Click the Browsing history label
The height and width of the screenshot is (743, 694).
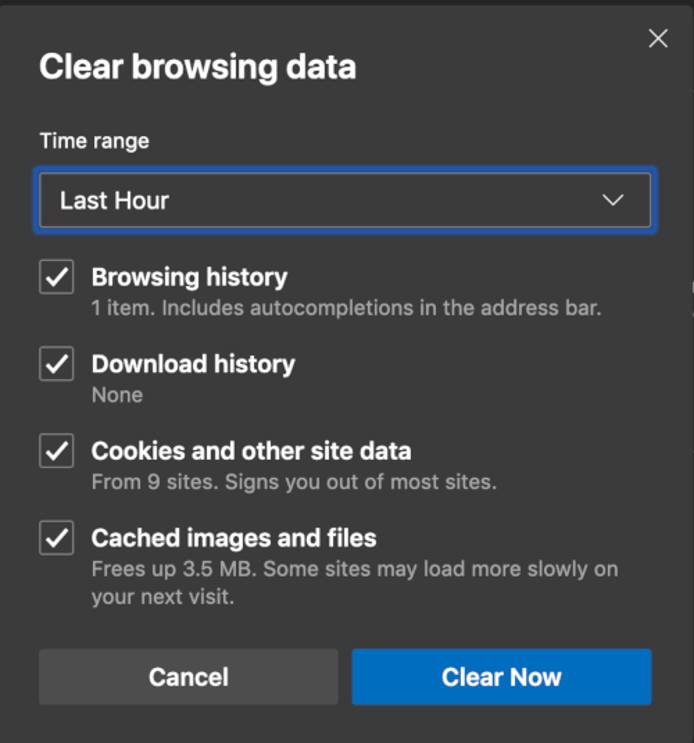pyautogui.click(x=189, y=277)
